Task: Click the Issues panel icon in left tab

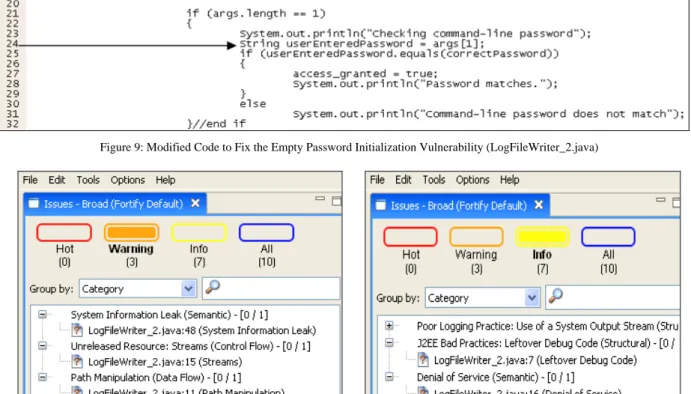Action: [34, 204]
